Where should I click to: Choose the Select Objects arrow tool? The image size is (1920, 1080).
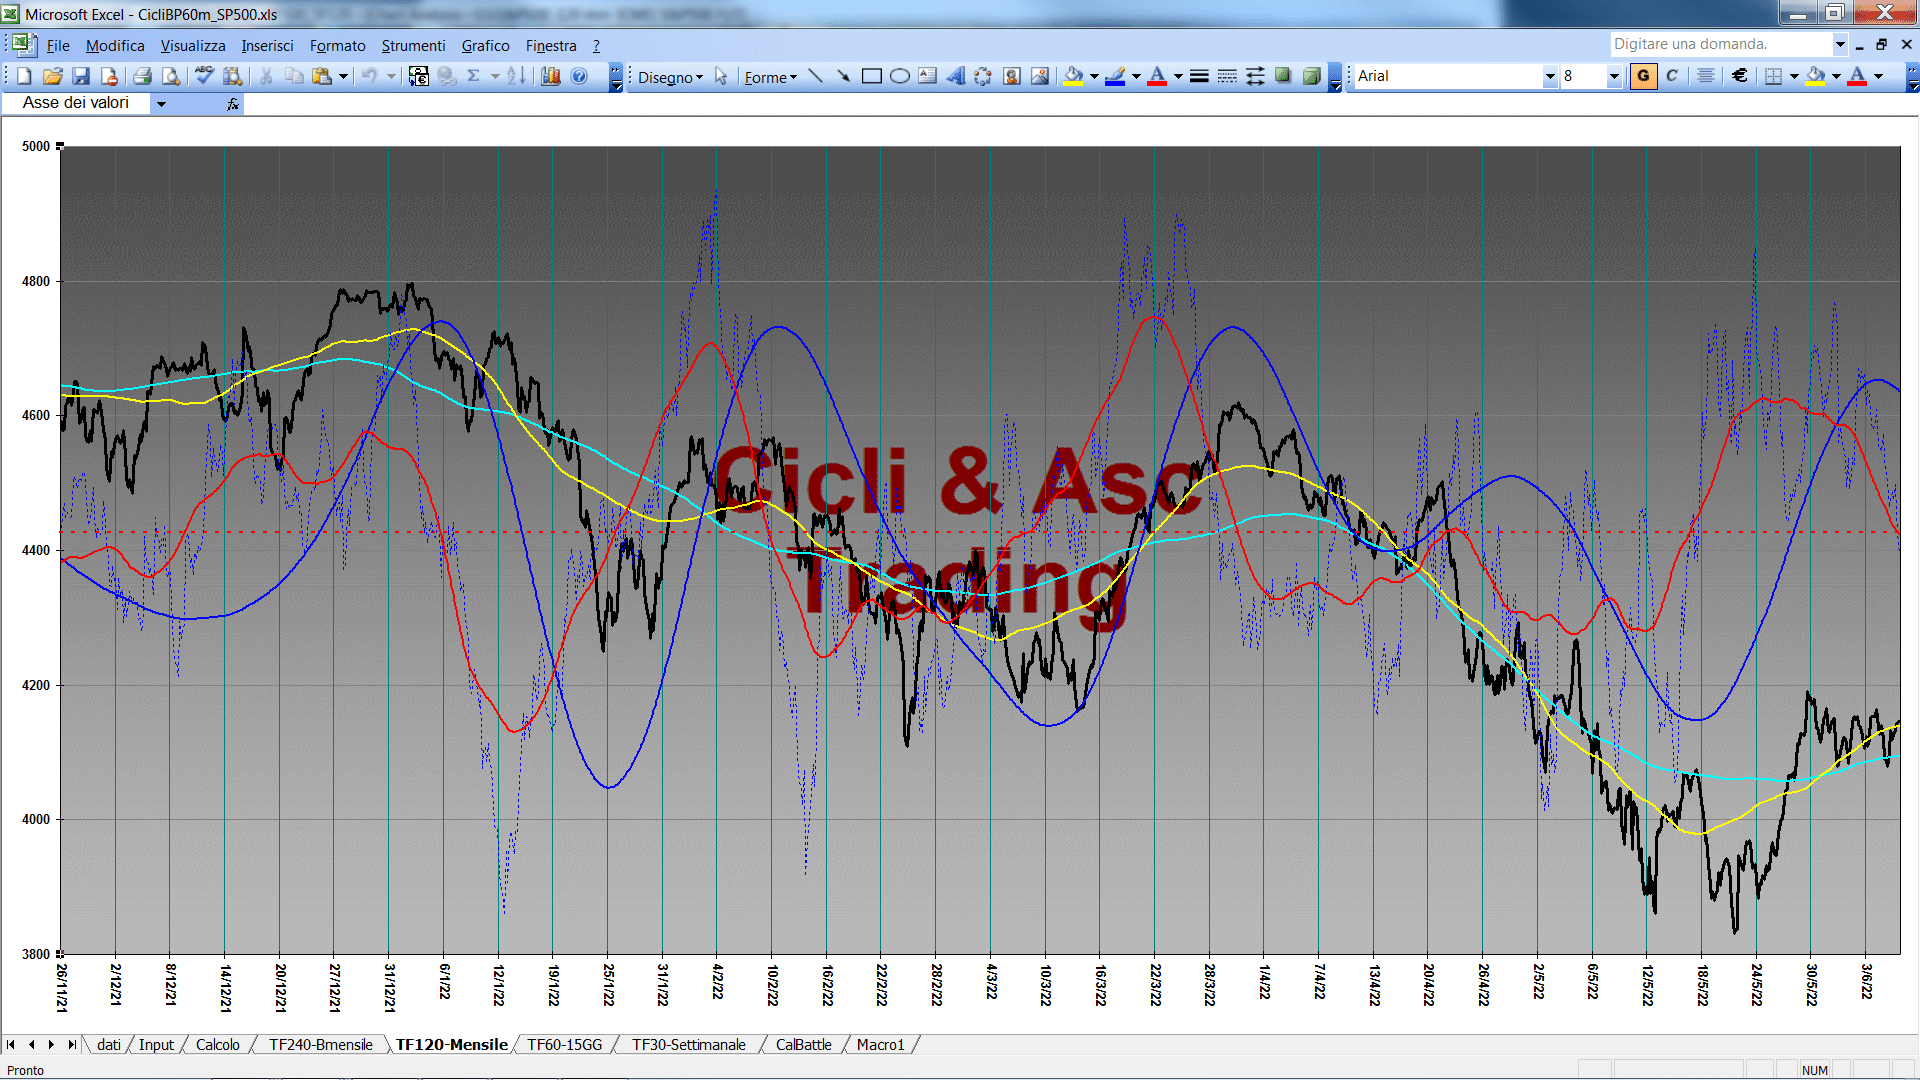click(721, 77)
